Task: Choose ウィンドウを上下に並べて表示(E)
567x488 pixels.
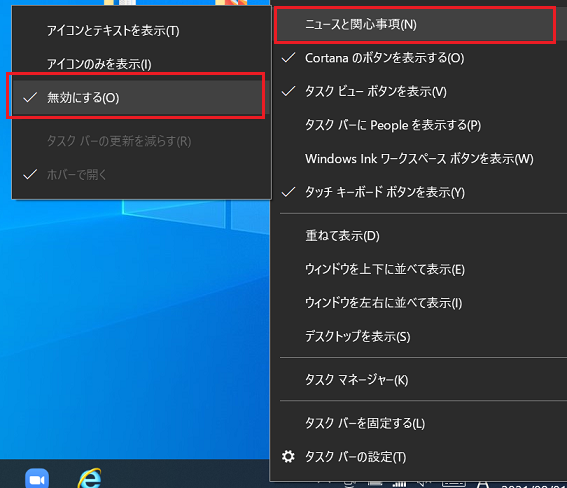Action: click(x=419, y=270)
